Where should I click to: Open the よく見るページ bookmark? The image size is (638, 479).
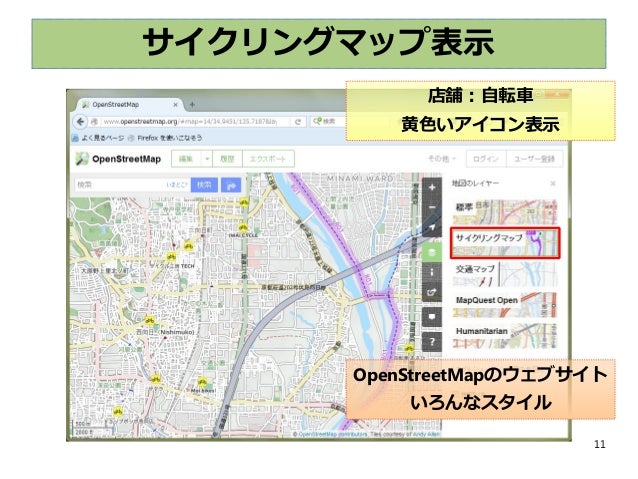(x=99, y=138)
